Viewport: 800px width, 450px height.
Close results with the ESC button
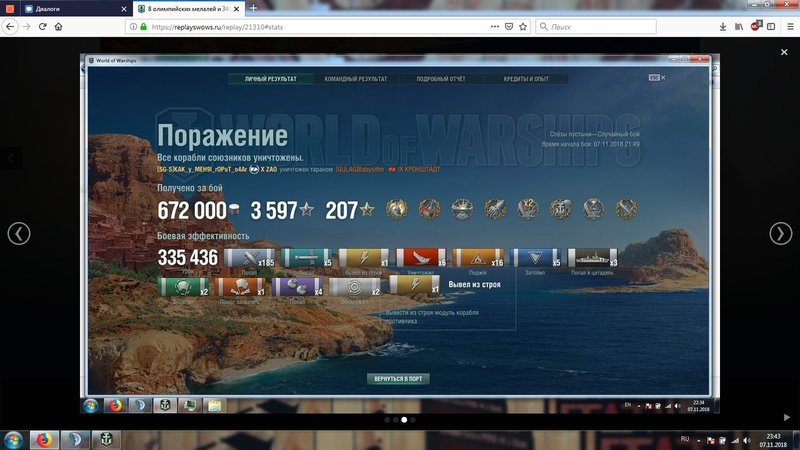coord(657,78)
